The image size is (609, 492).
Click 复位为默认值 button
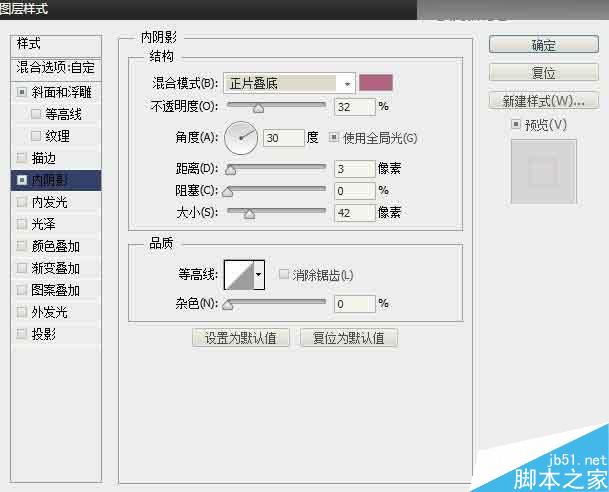(349, 337)
